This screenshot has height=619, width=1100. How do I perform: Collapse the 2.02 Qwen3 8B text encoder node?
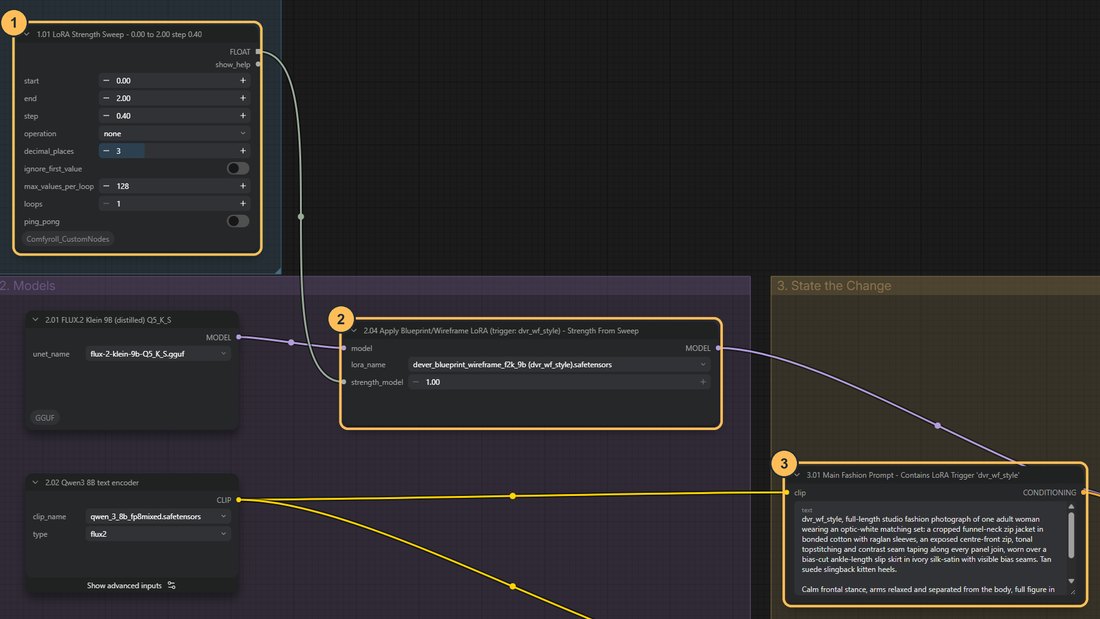click(35, 483)
